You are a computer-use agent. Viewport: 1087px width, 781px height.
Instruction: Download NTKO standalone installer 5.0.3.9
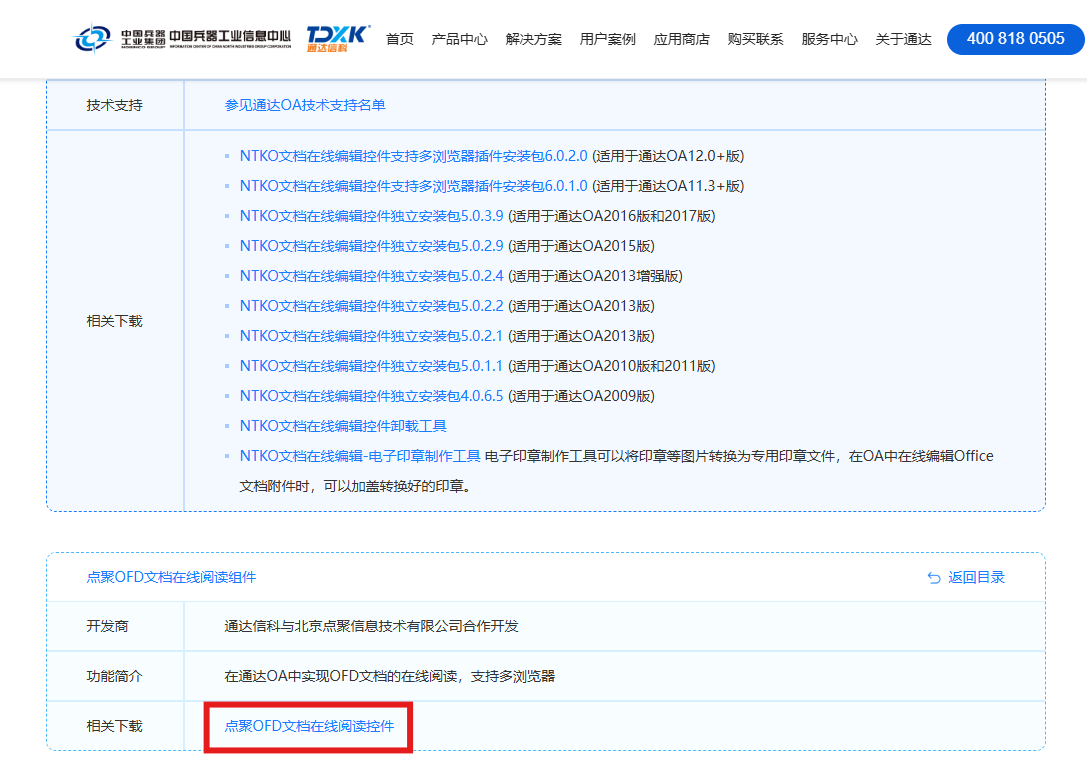click(371, 216)
